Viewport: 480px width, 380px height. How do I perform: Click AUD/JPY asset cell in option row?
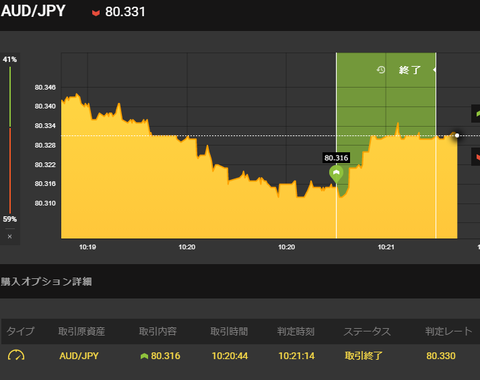[x=79, y=356]
